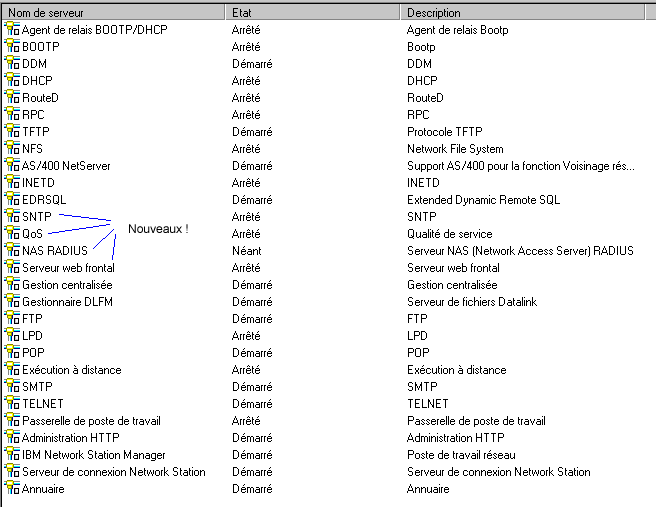The width and height of the screenshot is (656, 507).
Task: Click the Arrêté status of QoS row
Action: coord(246,233)
